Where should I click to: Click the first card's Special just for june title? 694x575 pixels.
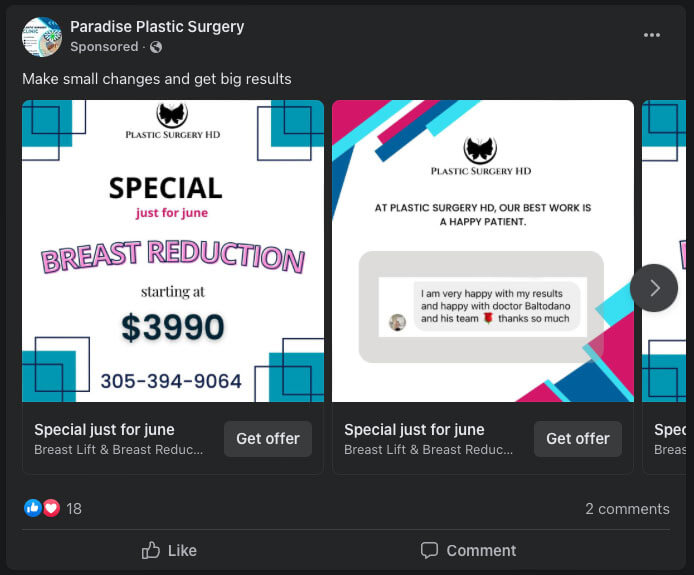tap(104, 430)
